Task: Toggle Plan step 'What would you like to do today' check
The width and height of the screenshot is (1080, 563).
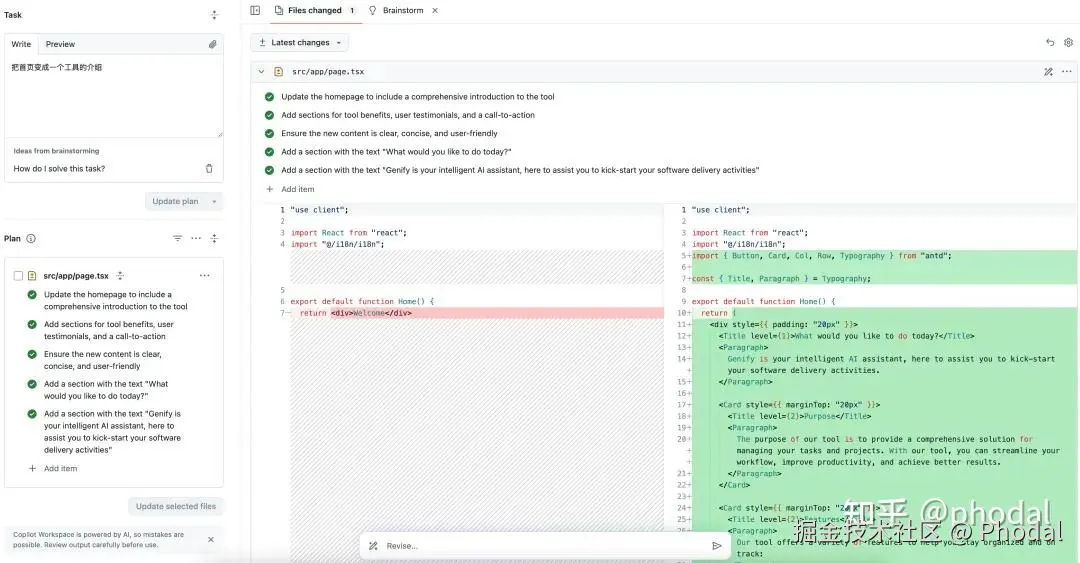Action: (x=32, y=385)
